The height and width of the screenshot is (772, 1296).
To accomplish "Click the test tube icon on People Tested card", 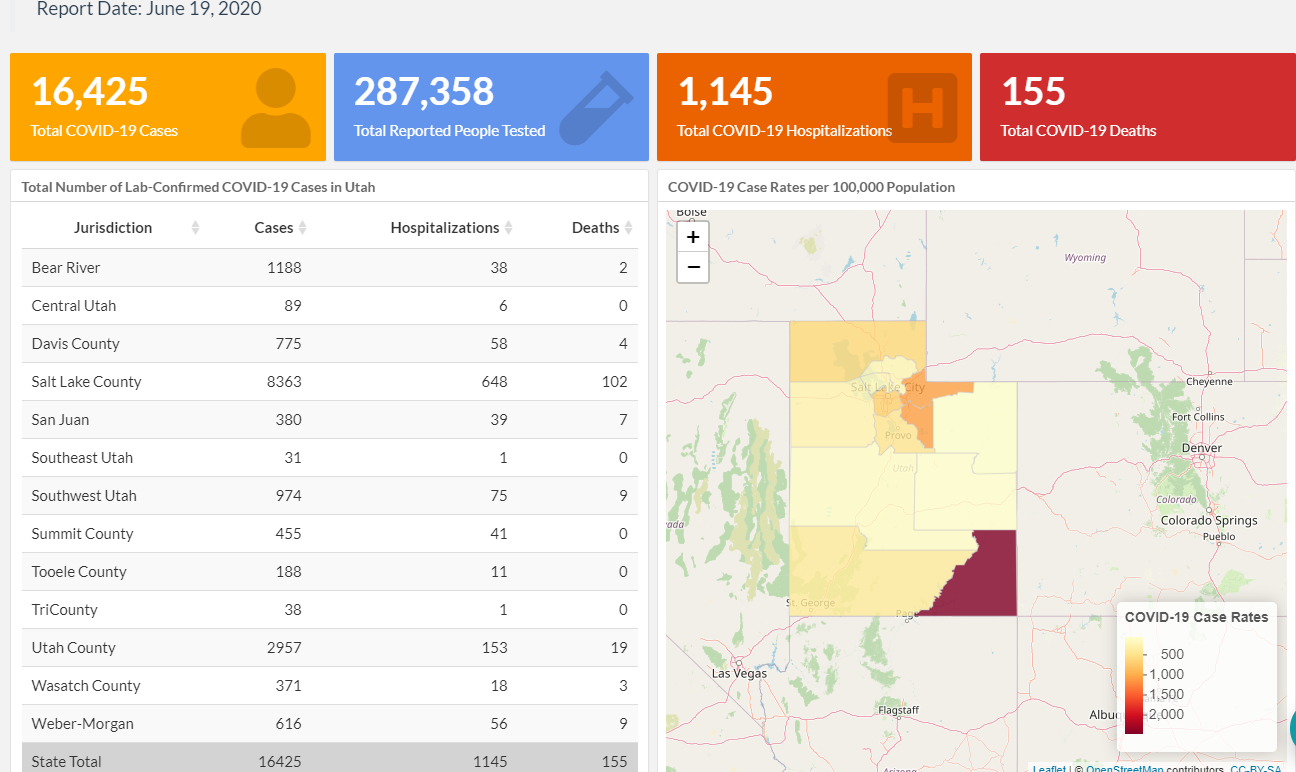I will point(595,107).
